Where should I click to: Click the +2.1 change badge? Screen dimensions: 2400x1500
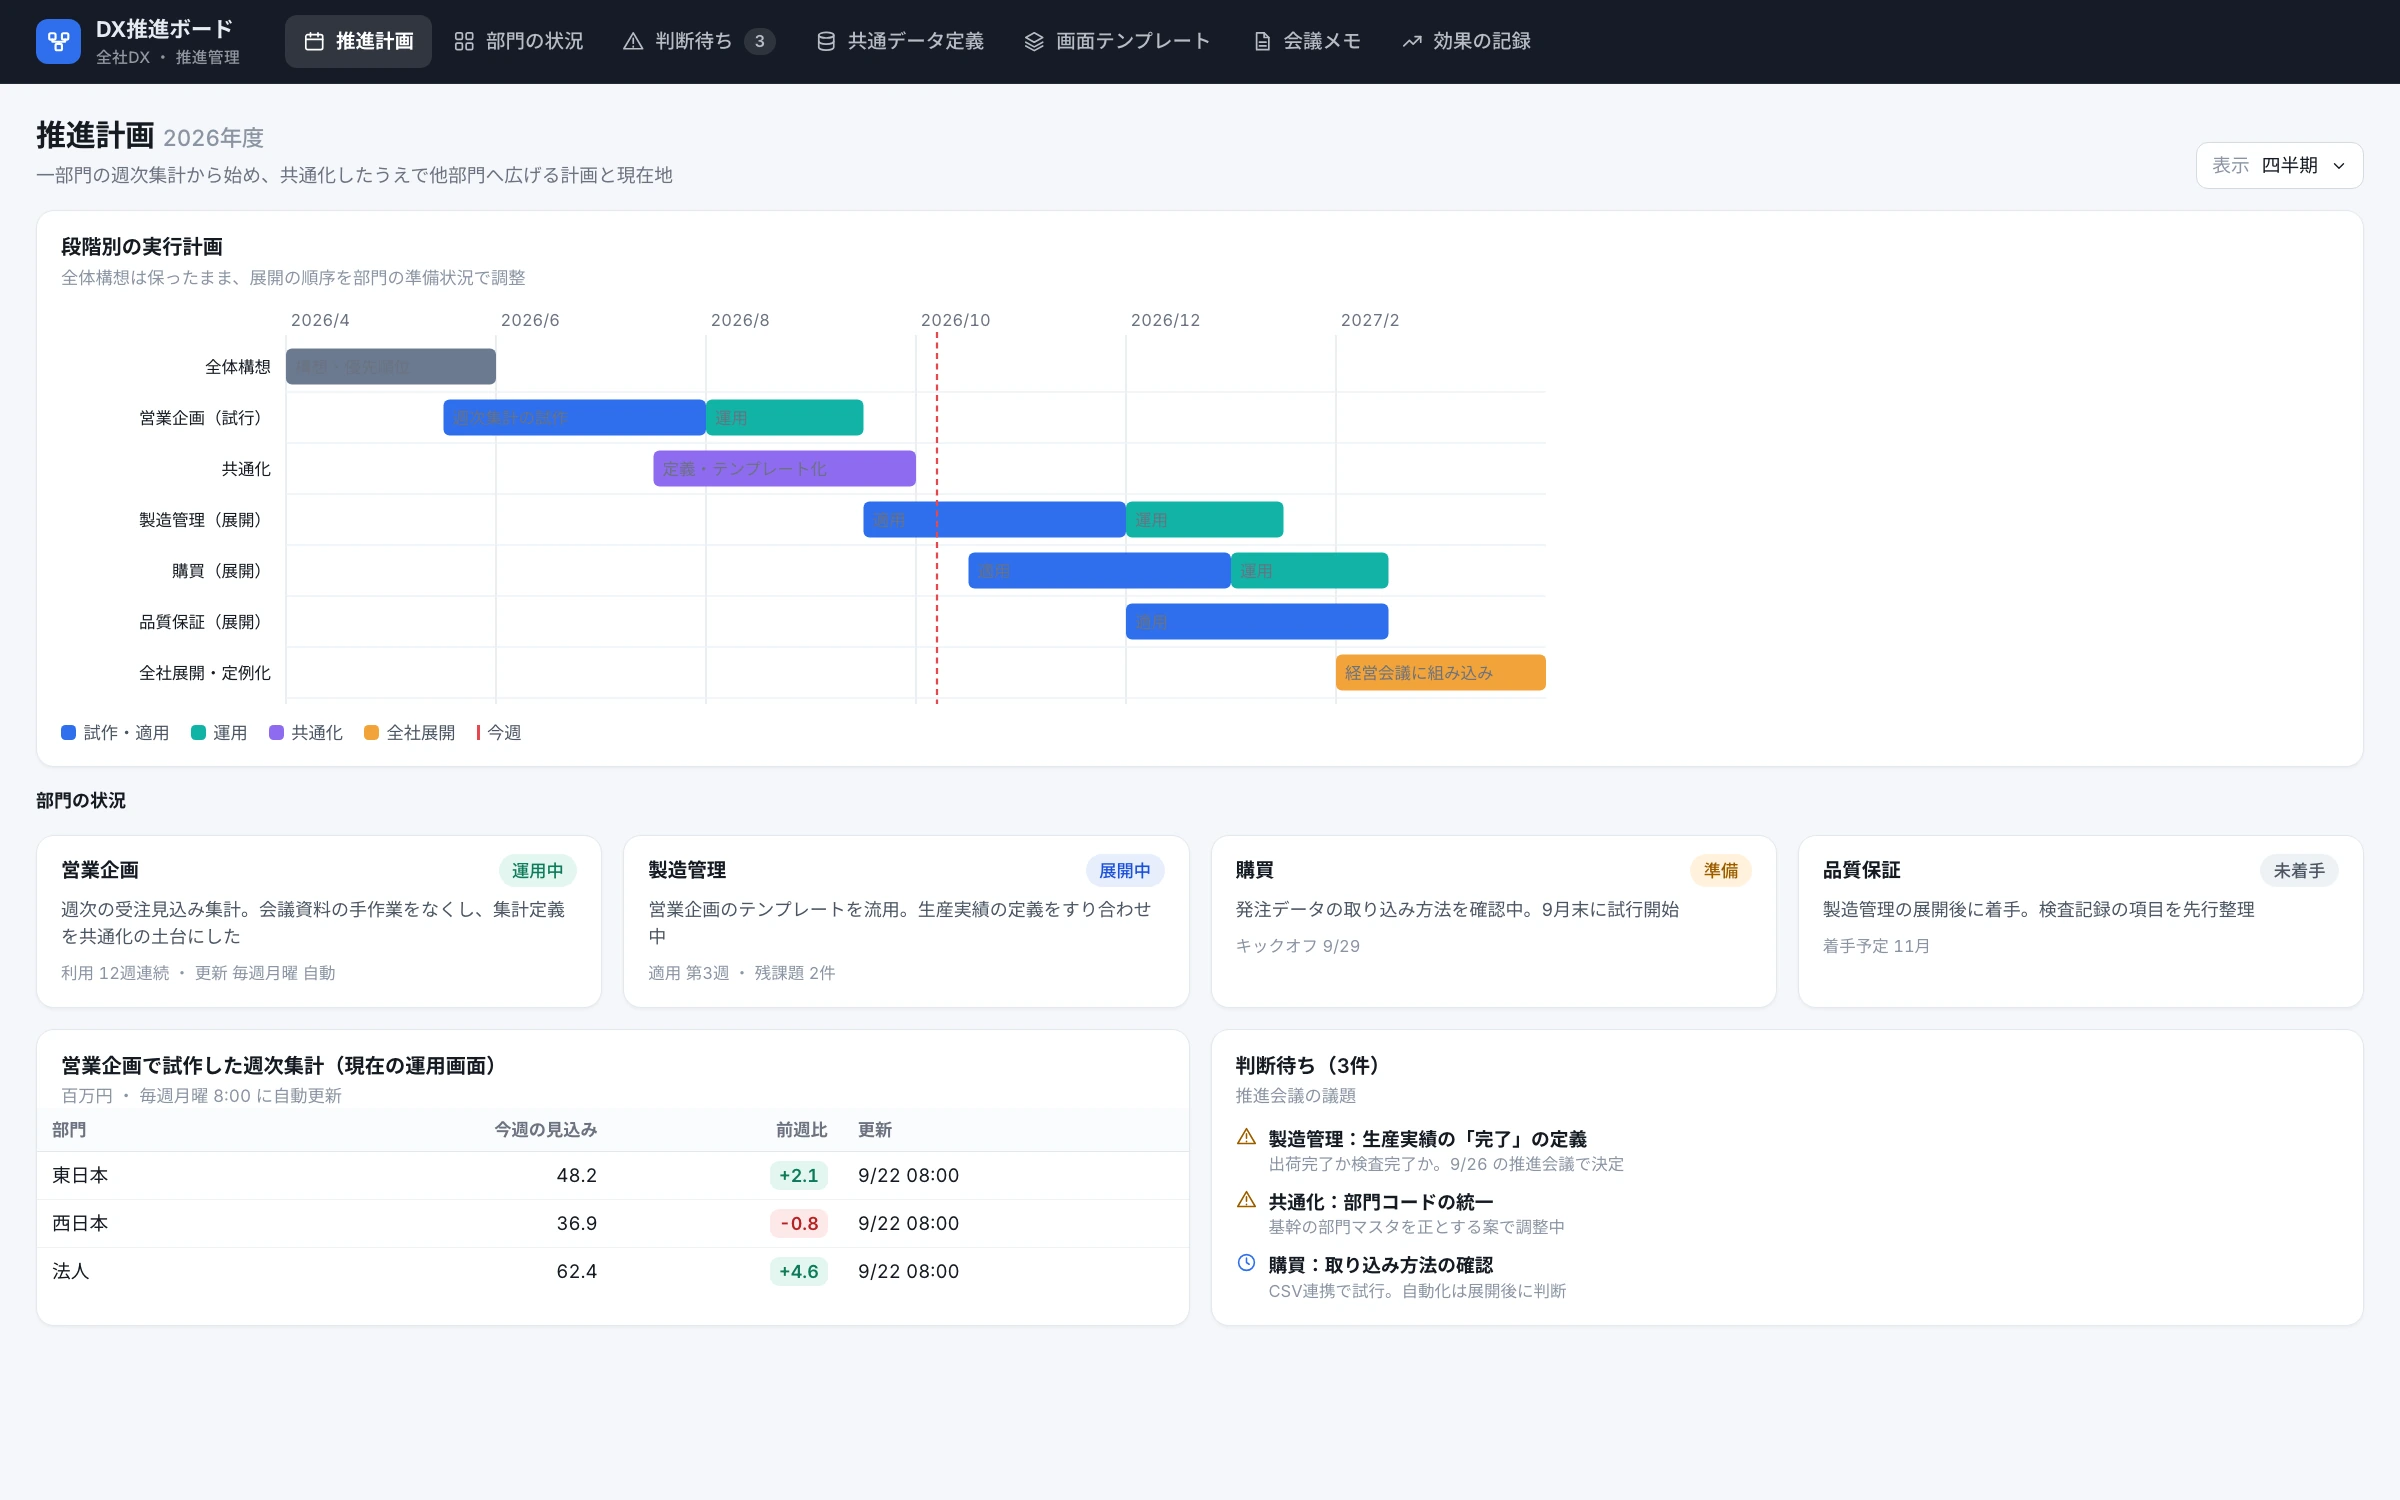pyautogui.click(x=799, y=1175)
